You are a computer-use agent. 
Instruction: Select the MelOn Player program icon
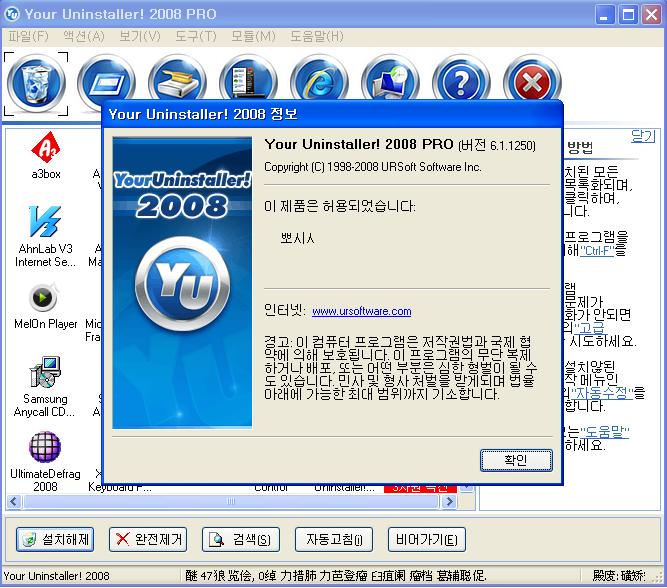tap(43, 297)
